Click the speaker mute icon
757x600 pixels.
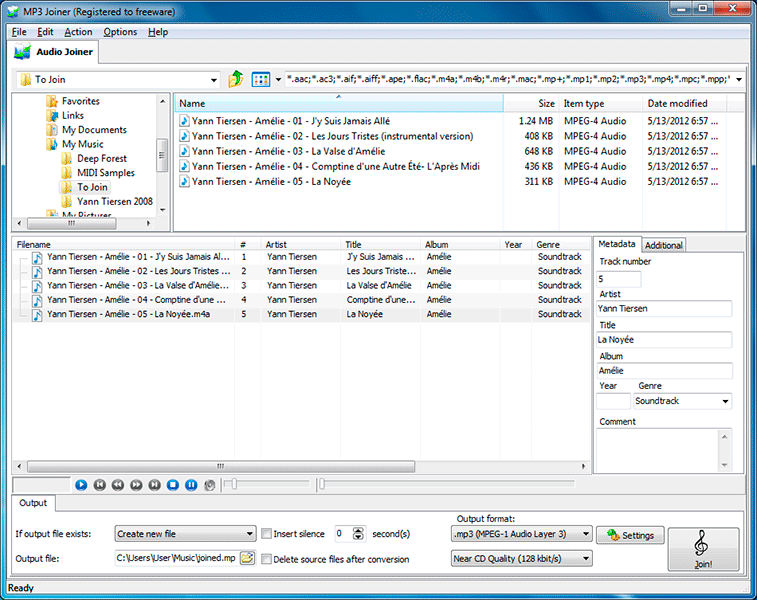point(210,485)
